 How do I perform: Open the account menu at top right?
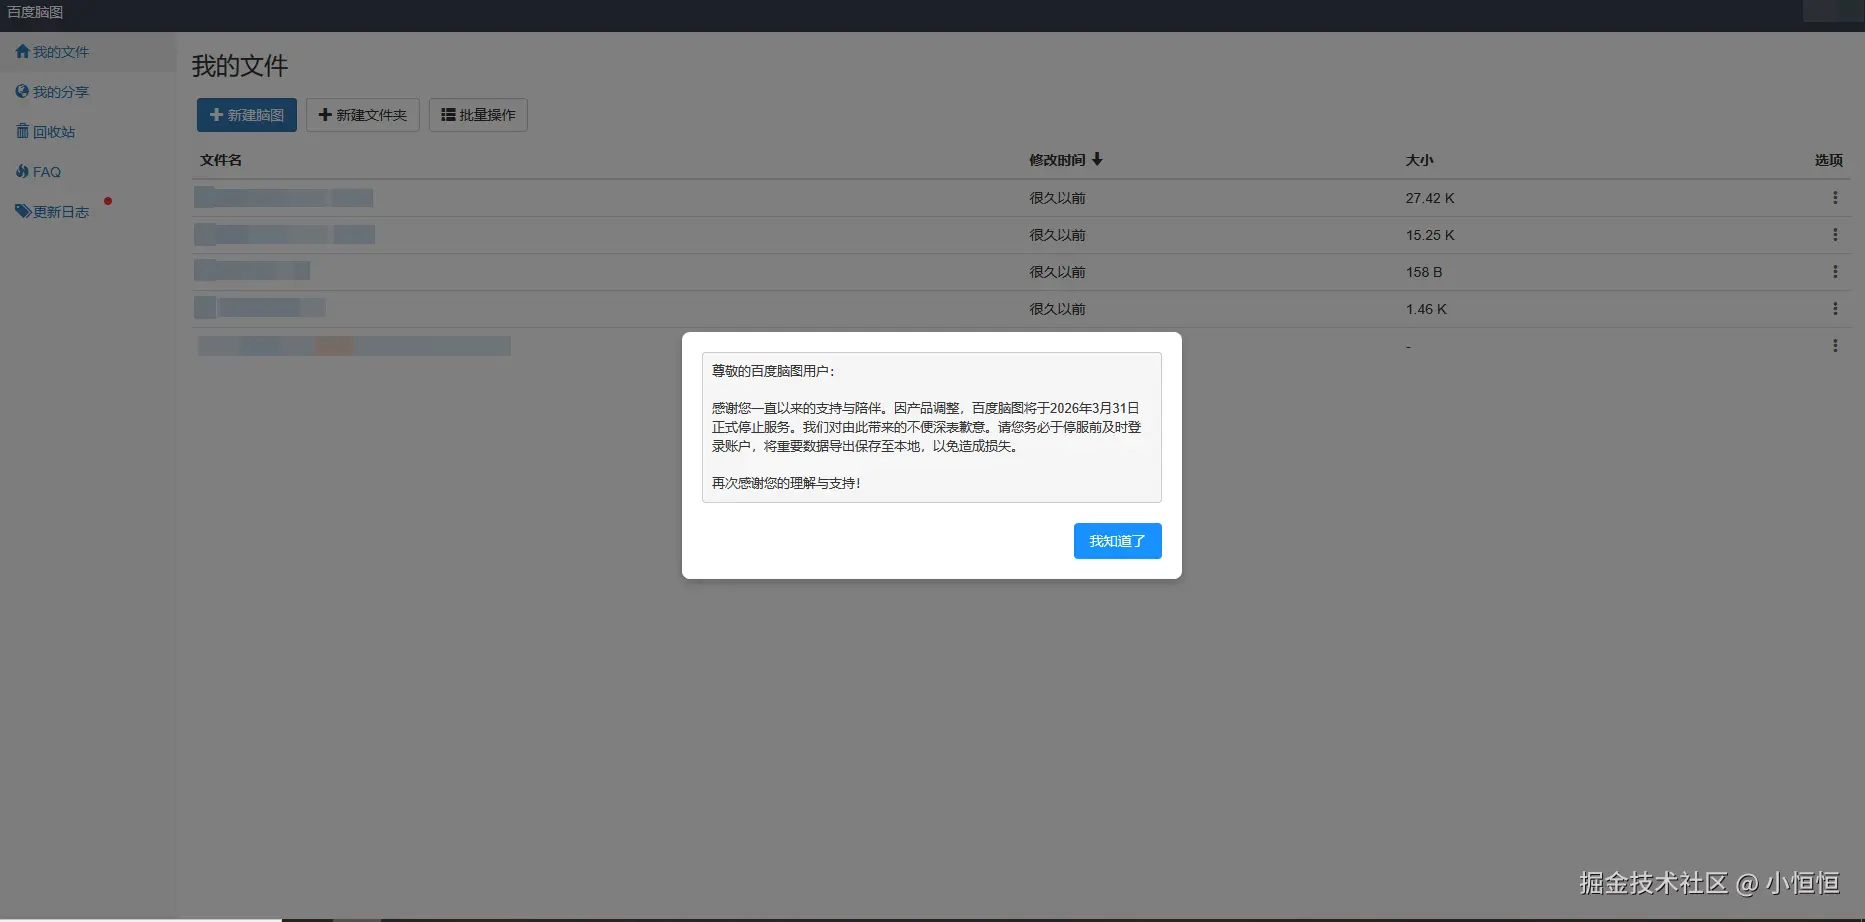pyautogui.click(x=1833, y=13)
